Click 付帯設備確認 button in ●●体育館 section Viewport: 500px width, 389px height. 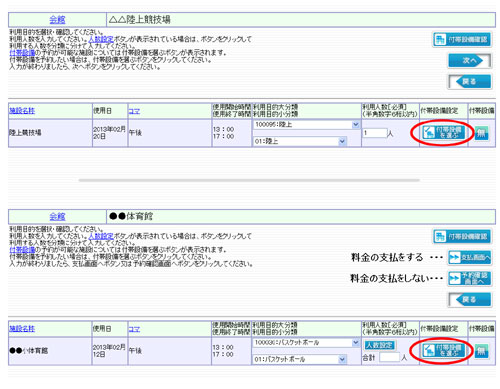pos(462,237)
